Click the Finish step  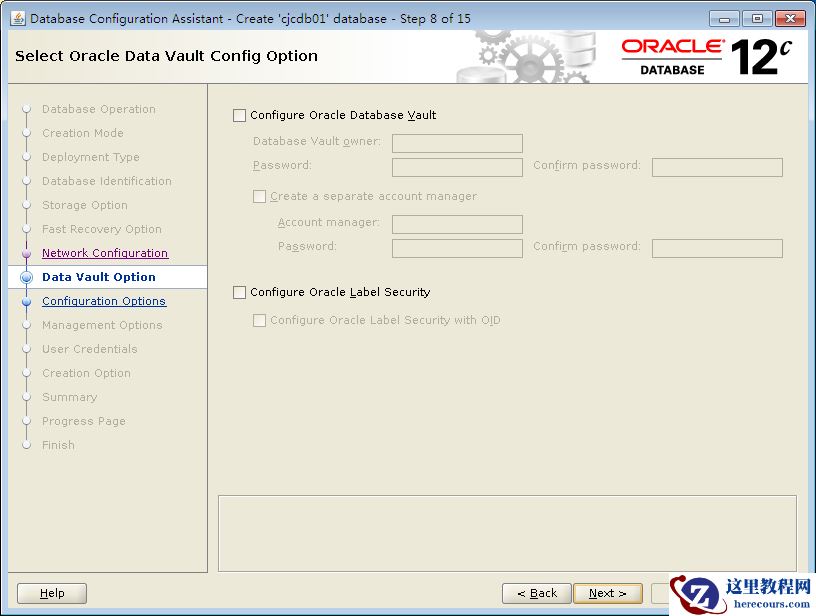click(x=58, y=445)
